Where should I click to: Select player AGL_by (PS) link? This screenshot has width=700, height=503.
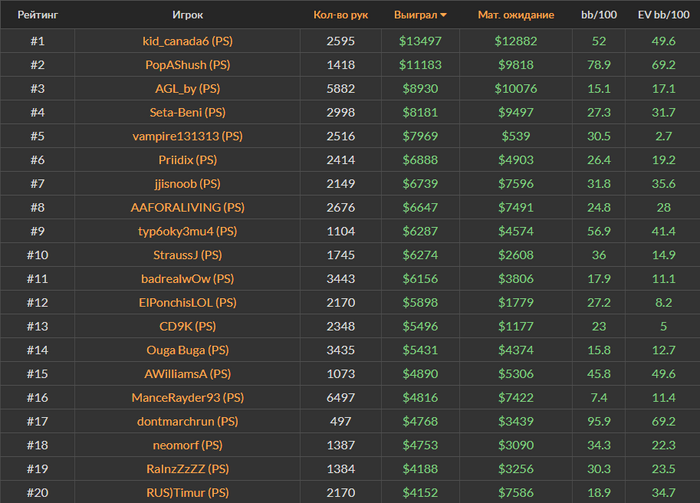[187, 89]
